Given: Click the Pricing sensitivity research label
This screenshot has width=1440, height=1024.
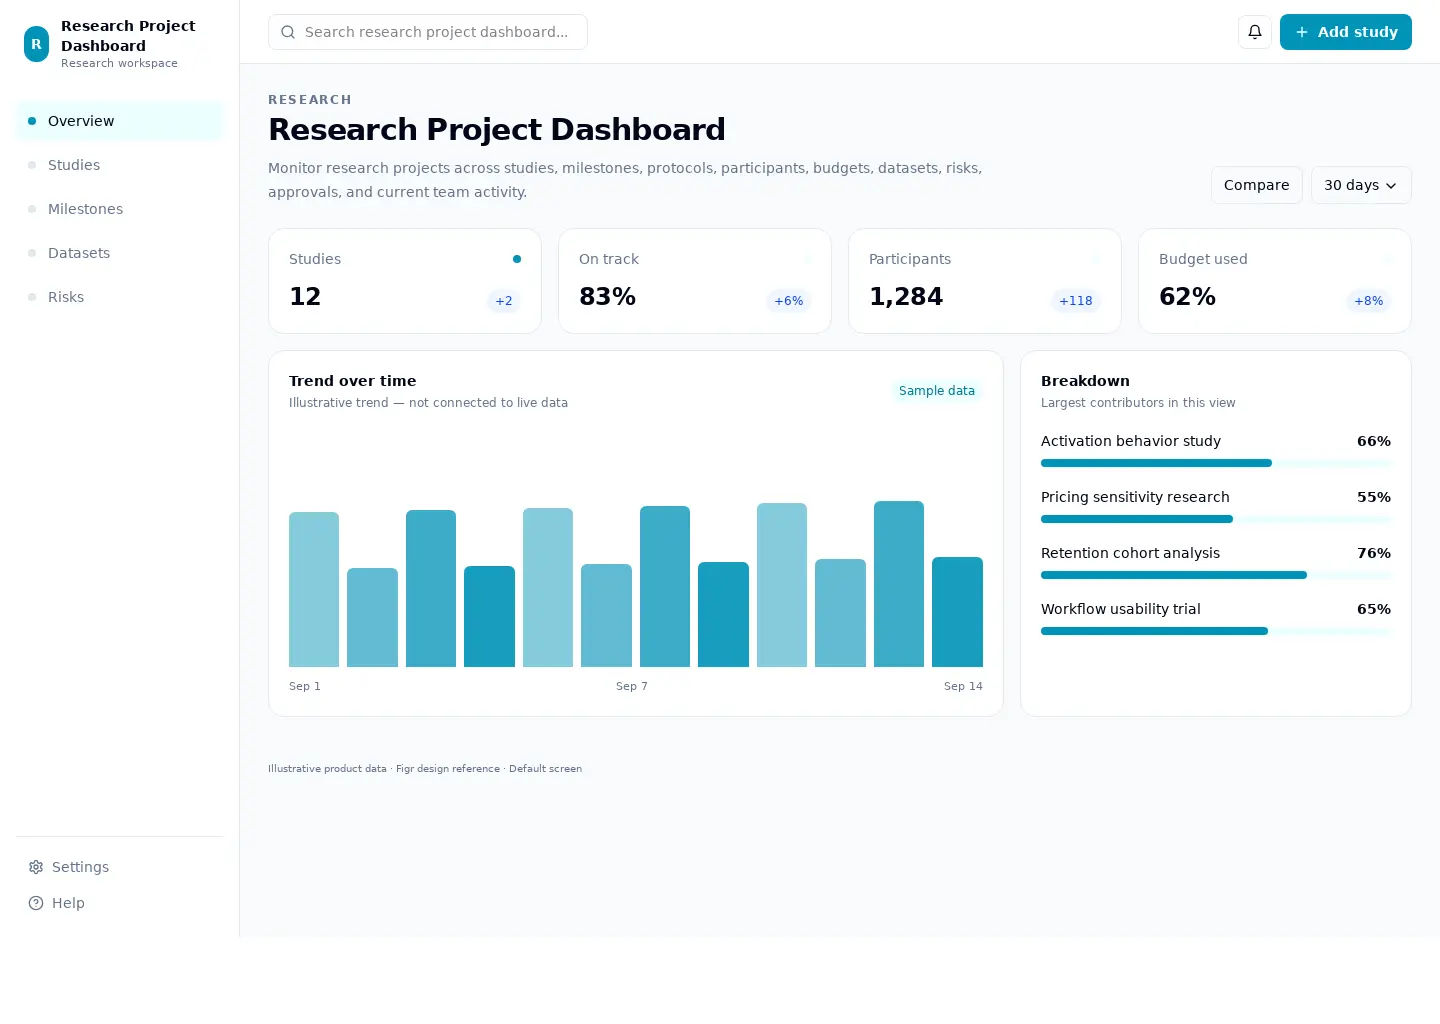Looking at the screenshot, I should point(1135,497).
